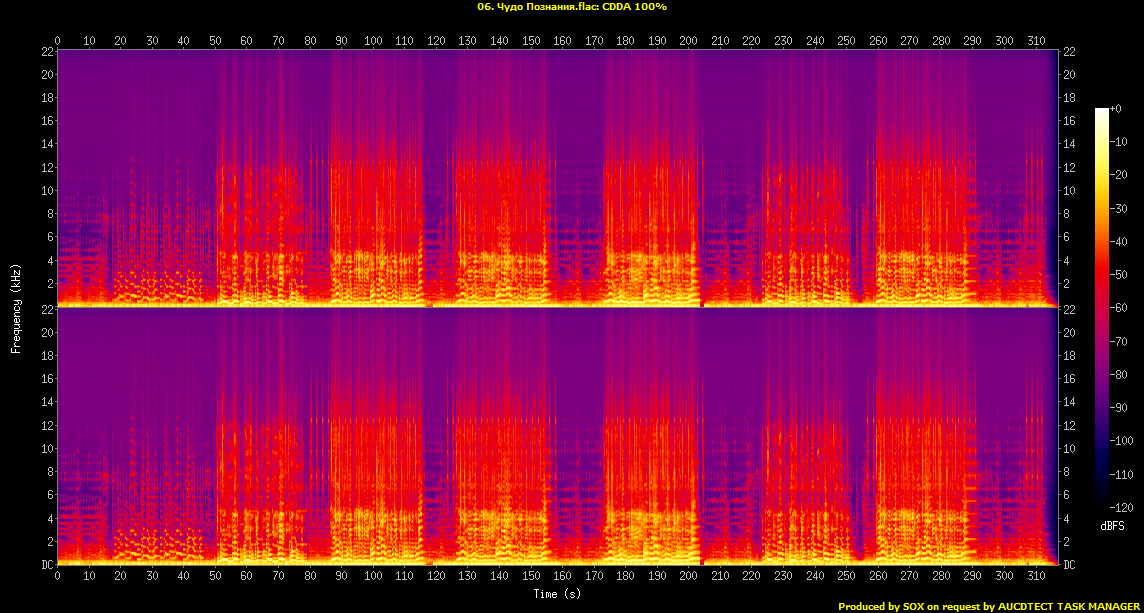
Task: Click the white top of the color scale bar
Action: 1102,111
